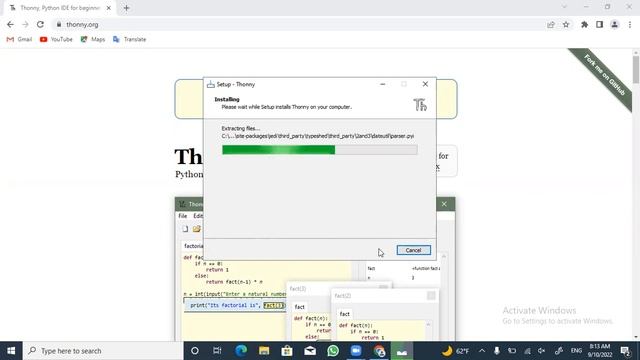Click microphone icon in system tray
This screenshot has width=640, height=360.
[497, 351]
